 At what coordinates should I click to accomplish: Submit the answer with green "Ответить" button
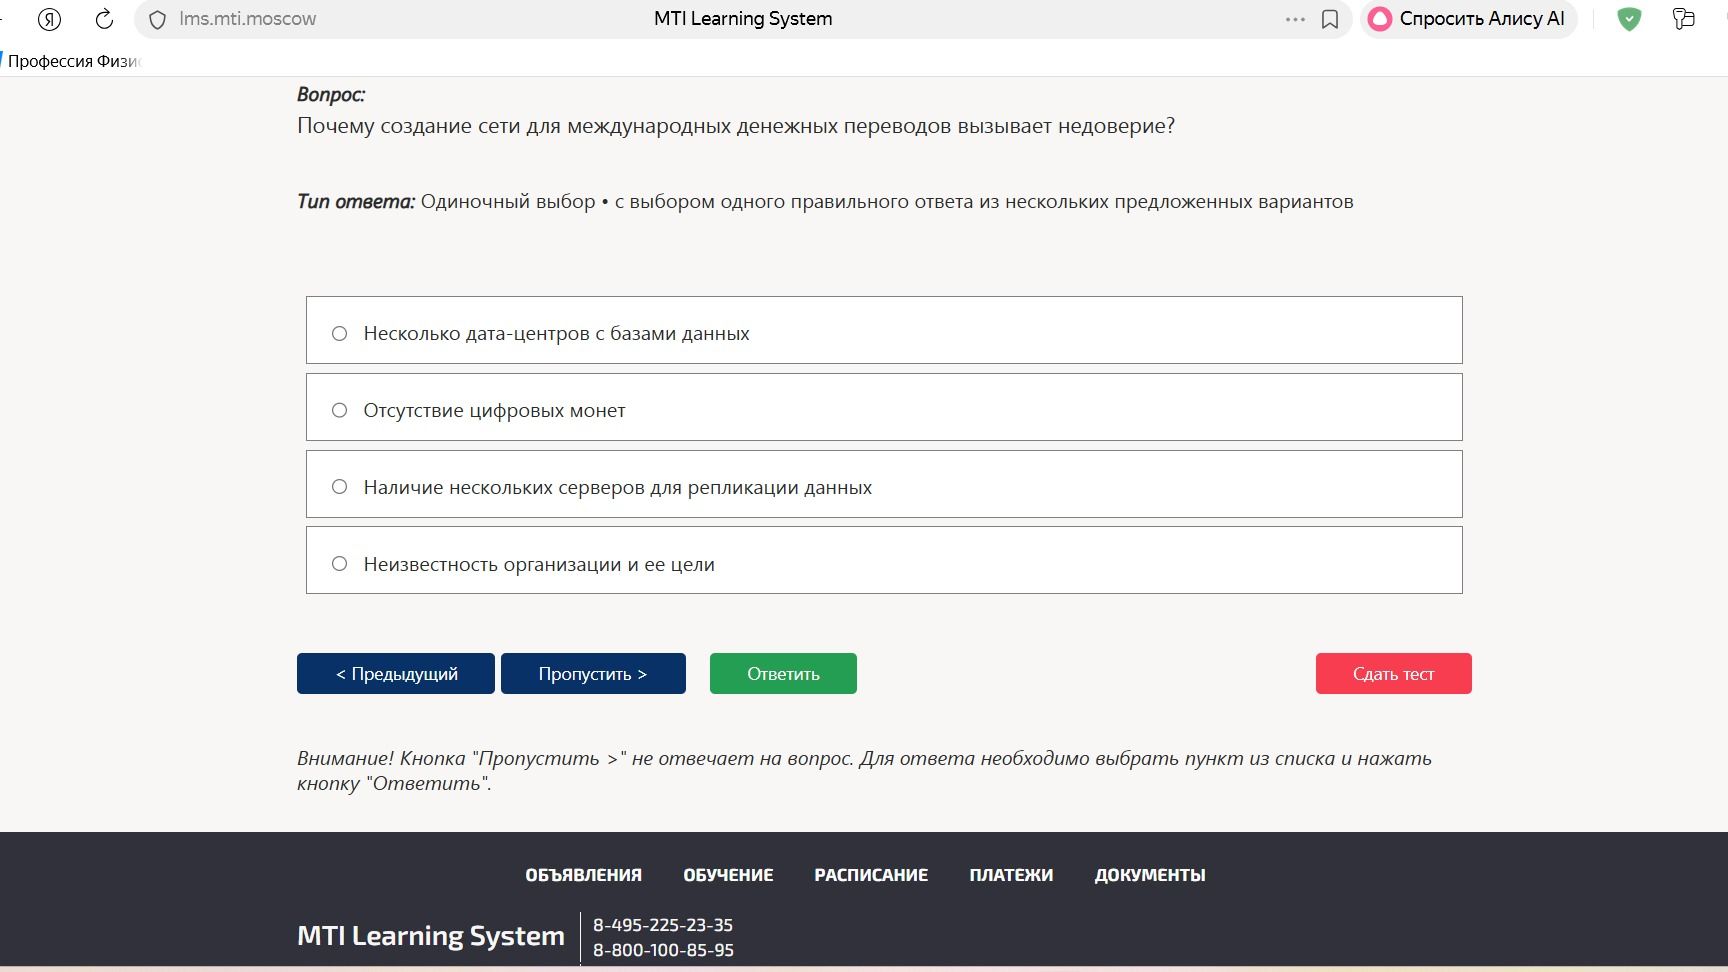click(x=783, y=673)
